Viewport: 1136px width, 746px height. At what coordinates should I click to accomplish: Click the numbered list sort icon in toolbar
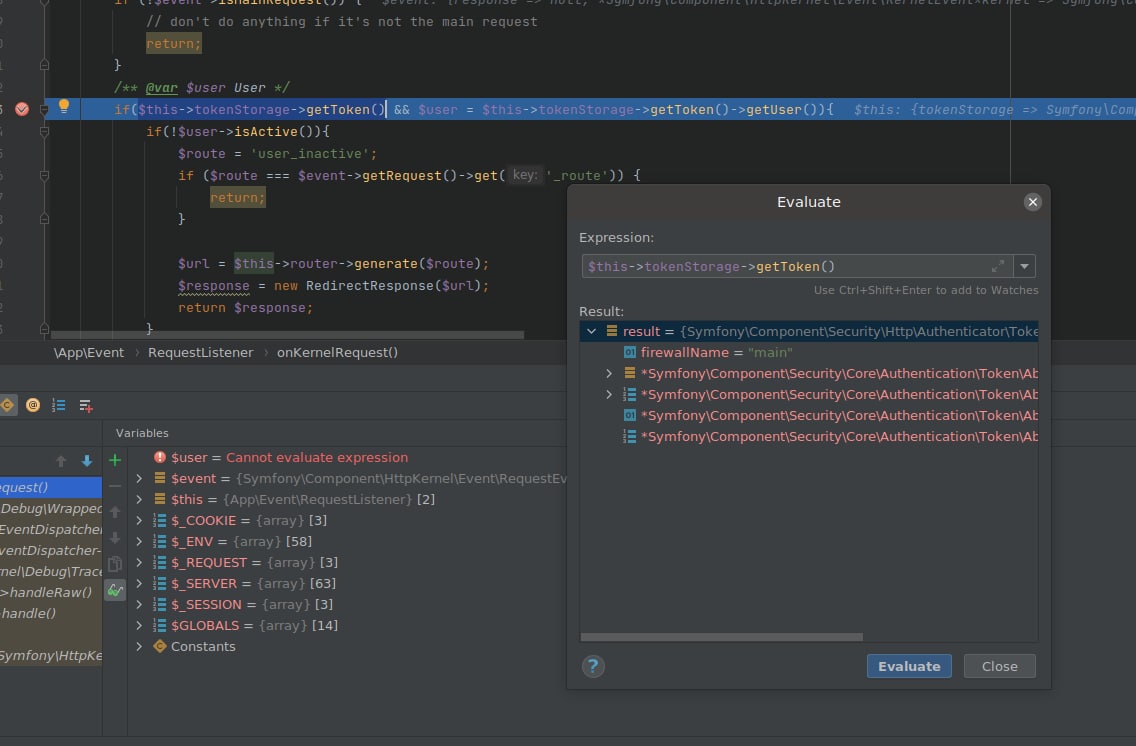59,405
